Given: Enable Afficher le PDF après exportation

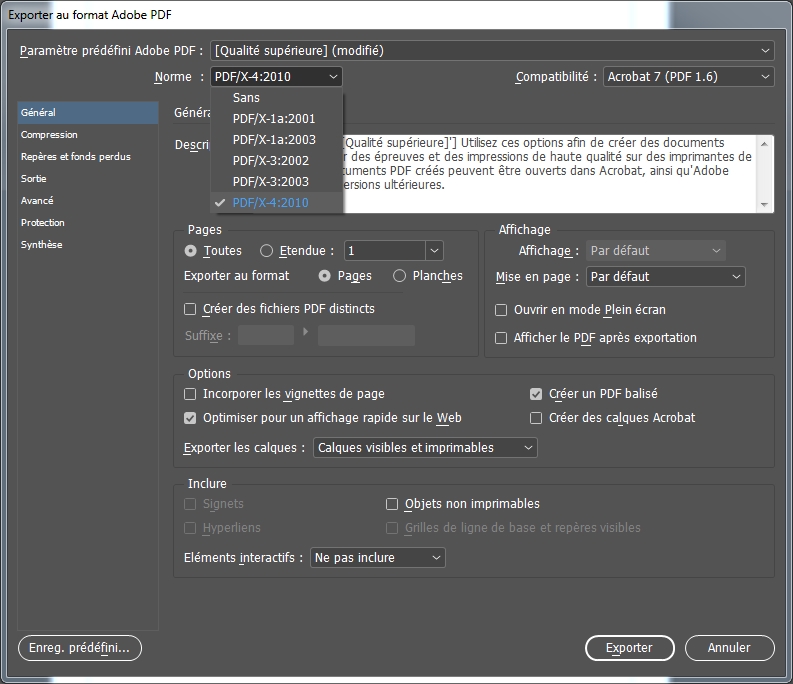Looking at the screenshot, I should [x=501, y=338].
